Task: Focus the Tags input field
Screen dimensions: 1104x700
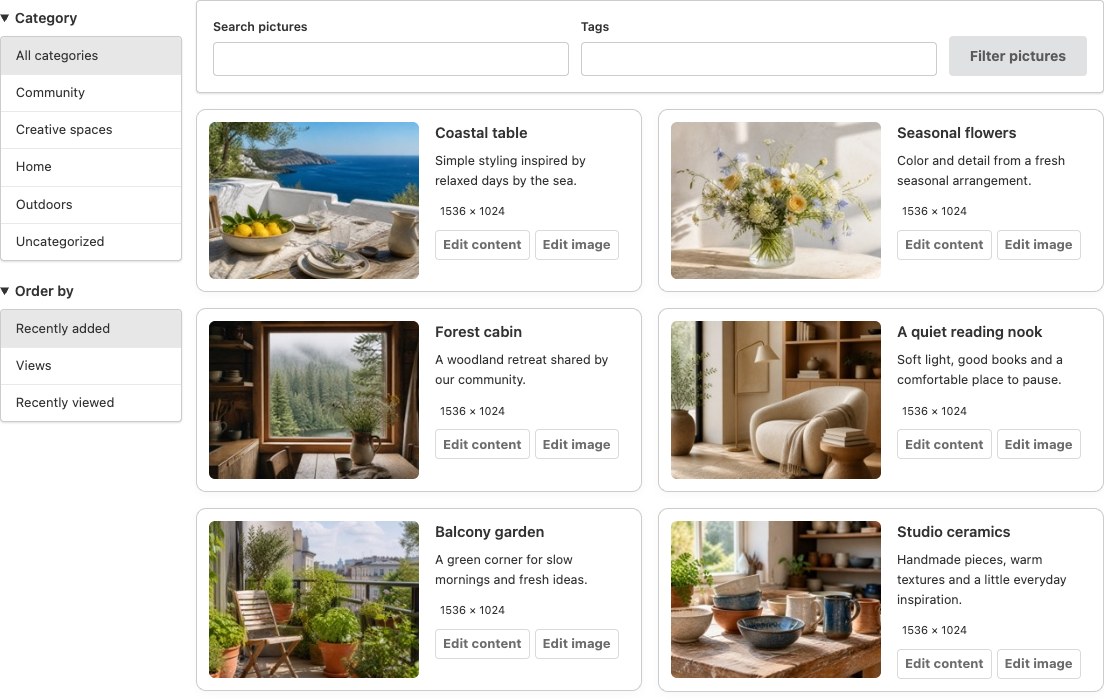Action: (x=758, y=59)
